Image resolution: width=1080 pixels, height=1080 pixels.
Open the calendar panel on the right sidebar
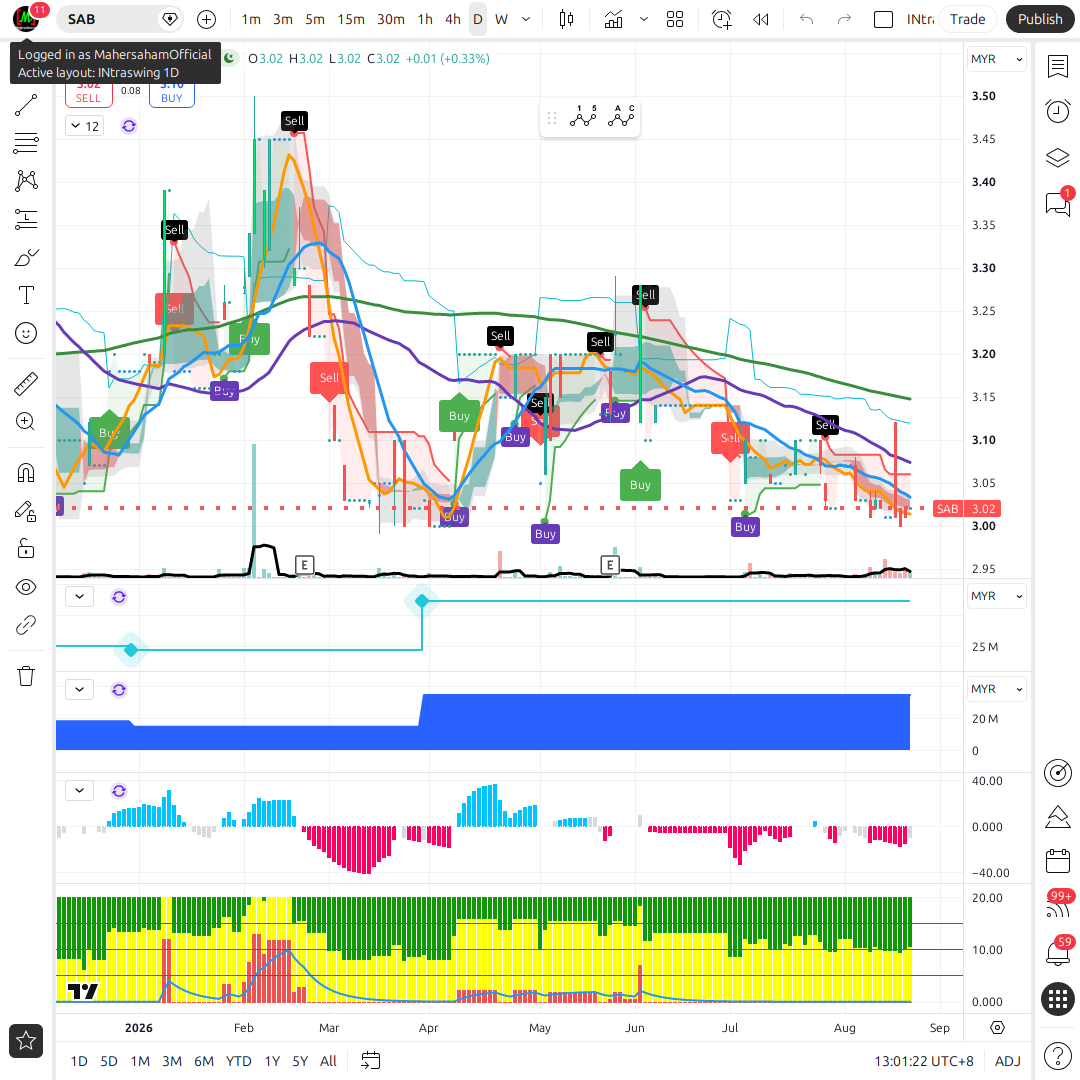point(1057,861)
